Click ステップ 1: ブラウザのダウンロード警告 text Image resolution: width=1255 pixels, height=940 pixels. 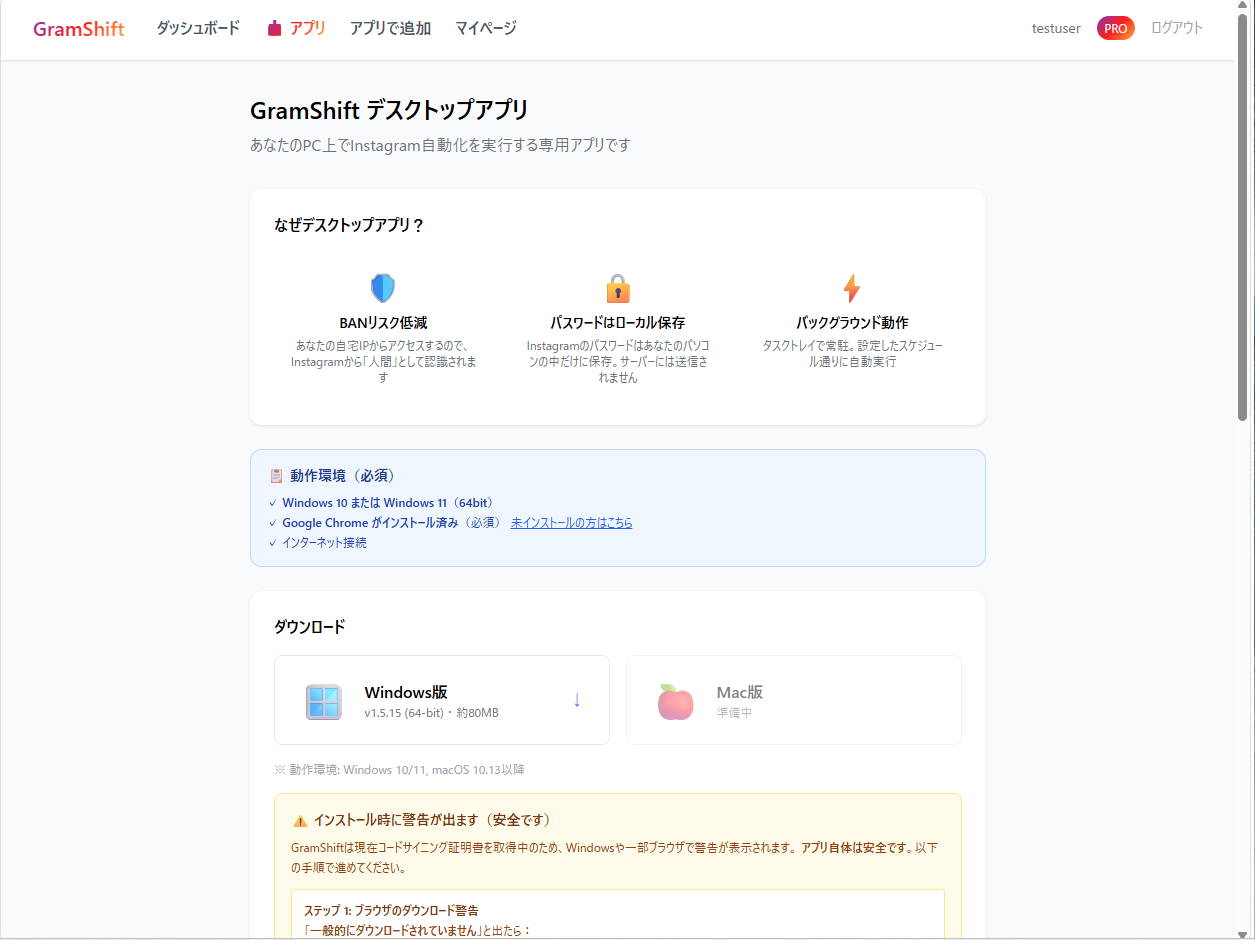point(391,911)
